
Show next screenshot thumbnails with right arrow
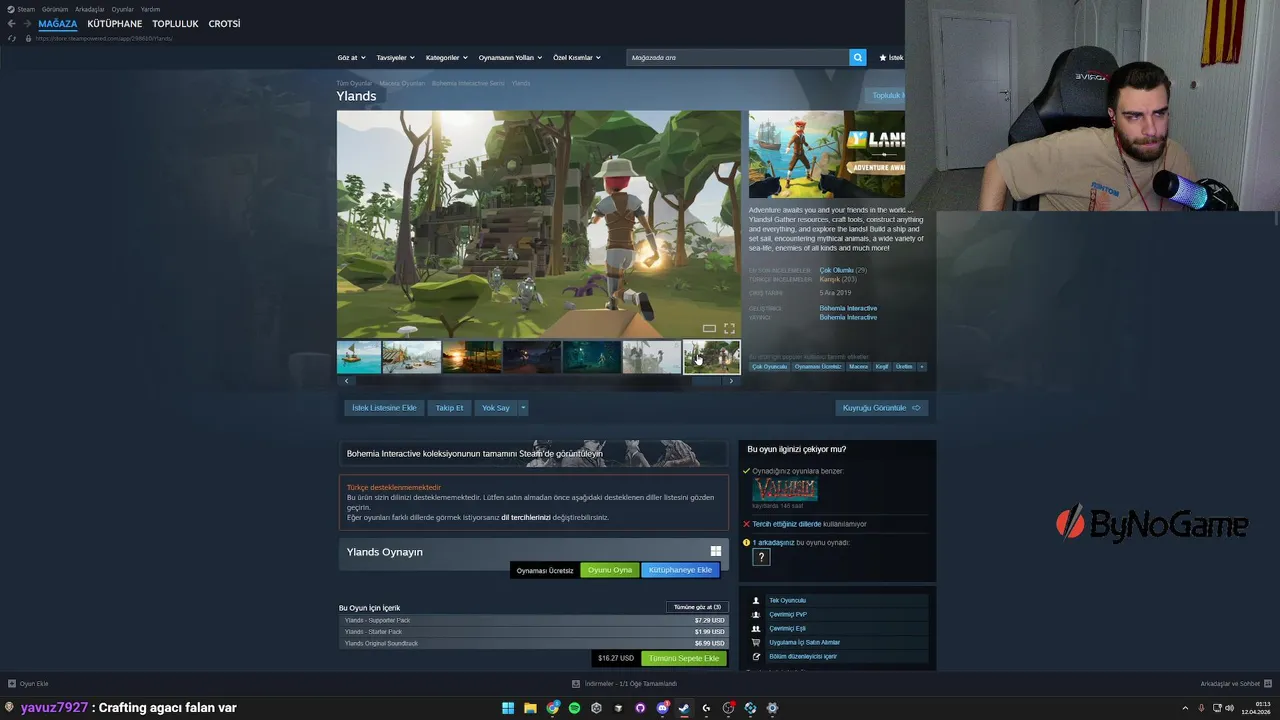(731, 380)
